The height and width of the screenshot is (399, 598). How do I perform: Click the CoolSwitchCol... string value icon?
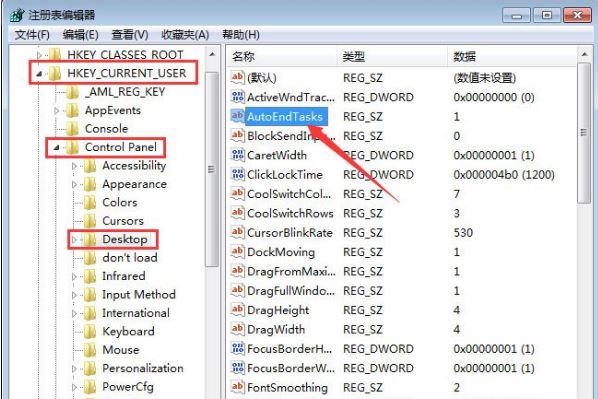tap(238, 193)
